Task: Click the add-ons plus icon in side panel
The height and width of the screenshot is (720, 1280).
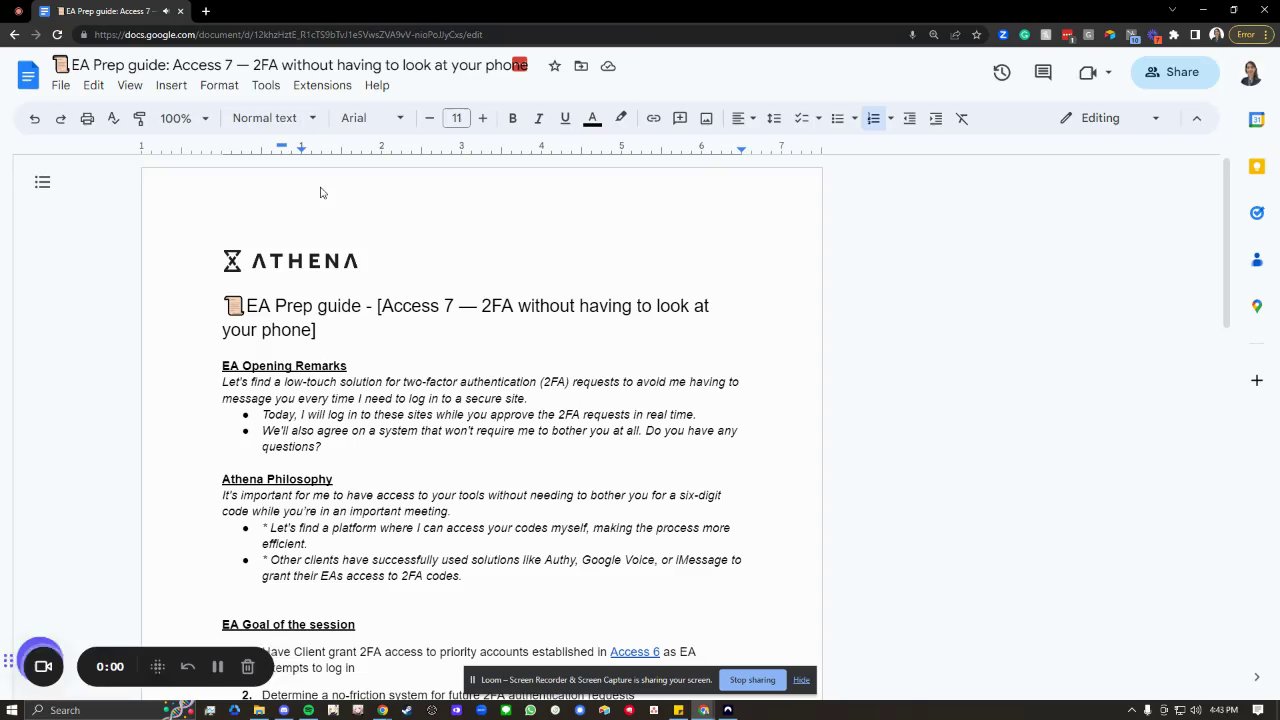Action: point(1257,380)
